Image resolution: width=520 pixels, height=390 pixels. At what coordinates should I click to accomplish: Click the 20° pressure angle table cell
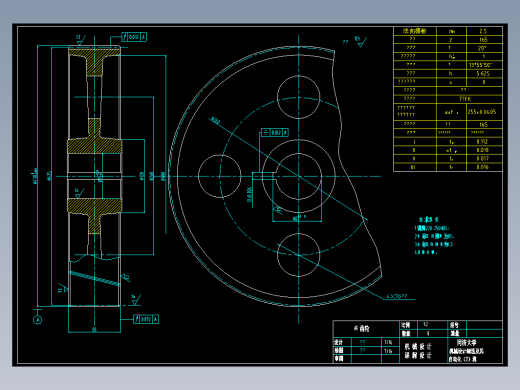[x=482, y=48]
